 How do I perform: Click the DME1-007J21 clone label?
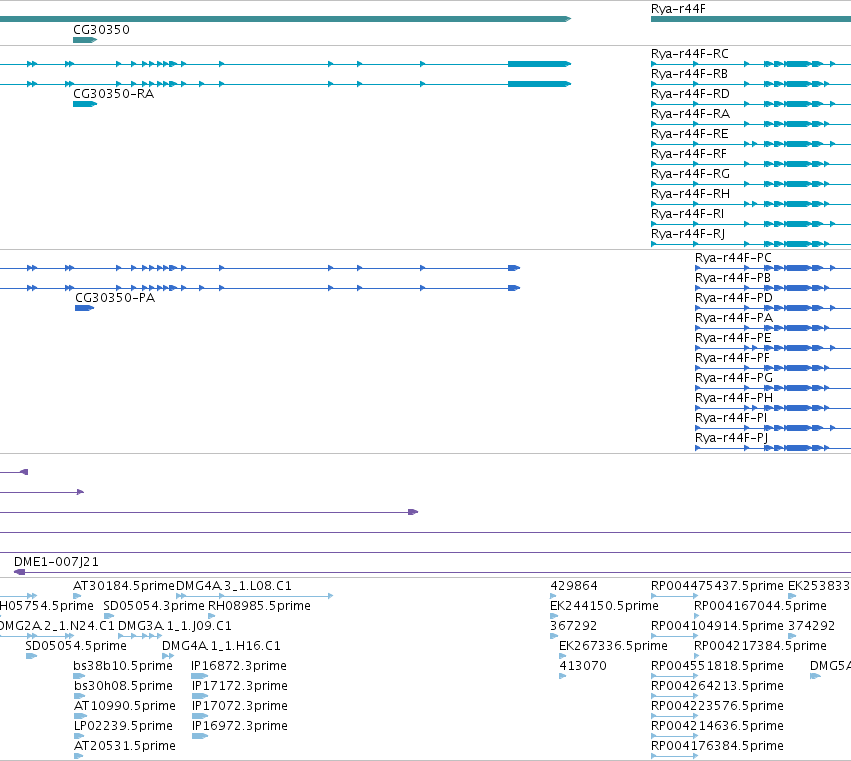click(x=56, y=562)
